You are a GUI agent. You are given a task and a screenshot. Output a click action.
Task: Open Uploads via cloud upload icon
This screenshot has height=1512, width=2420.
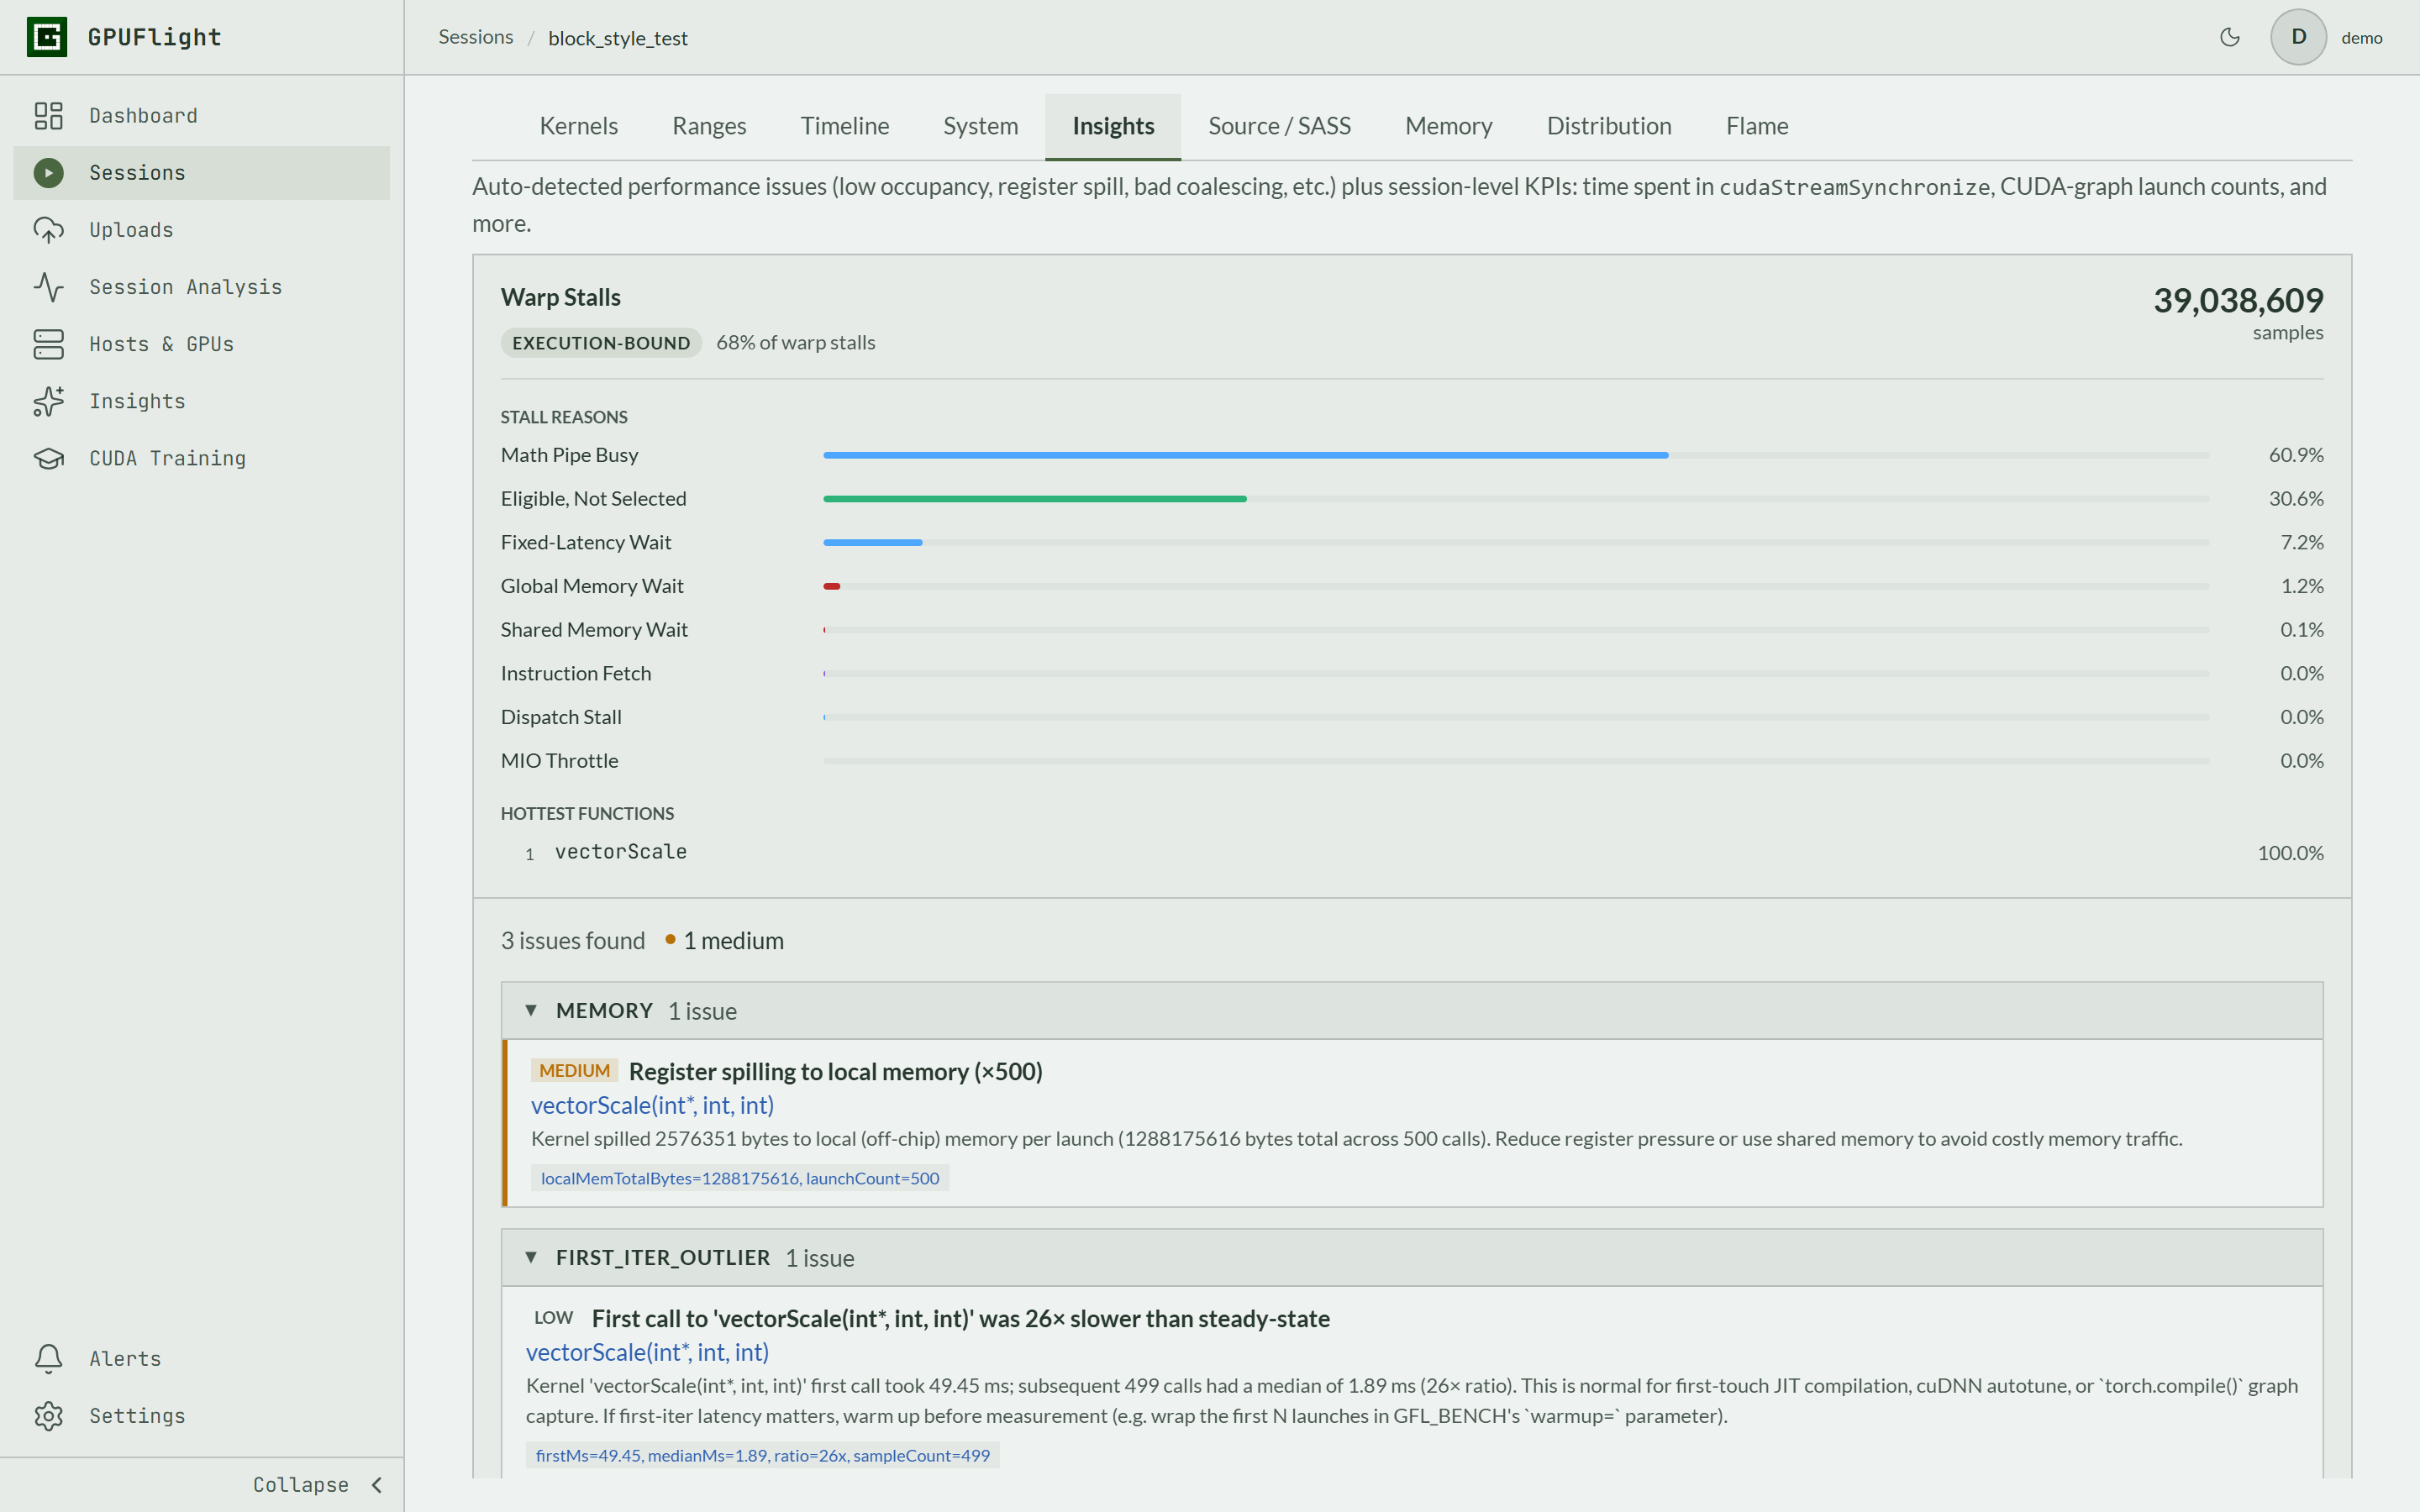48,230
